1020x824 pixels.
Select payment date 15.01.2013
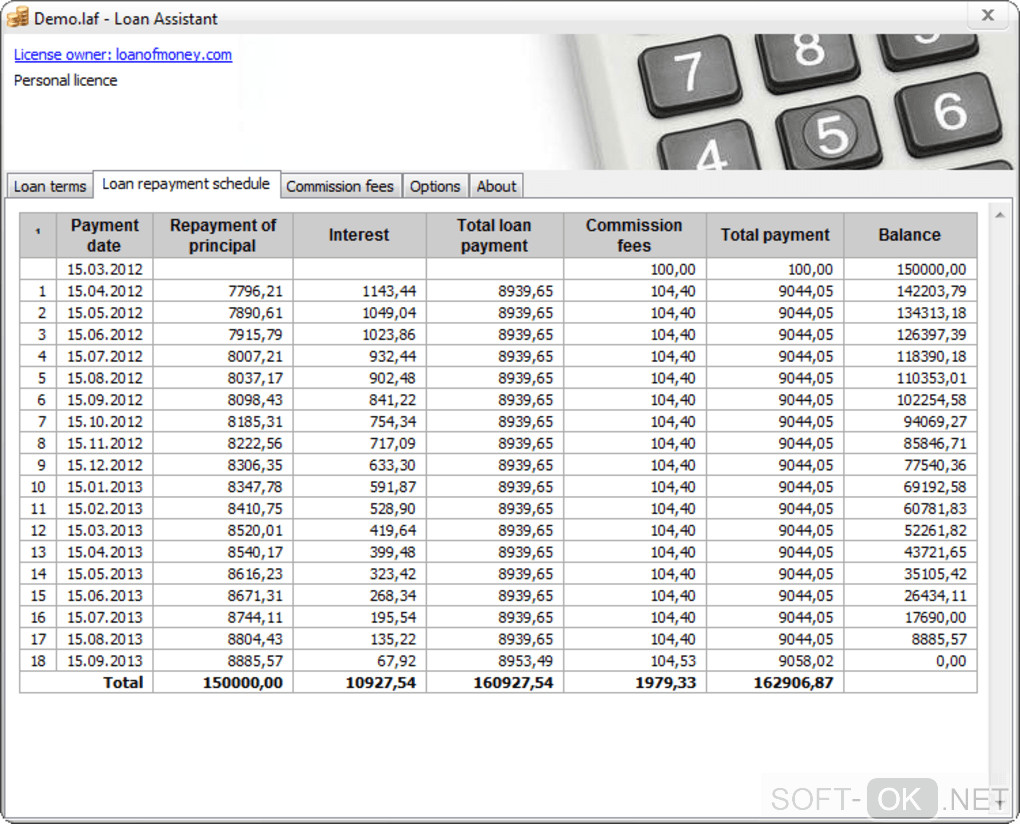[104, 487]
